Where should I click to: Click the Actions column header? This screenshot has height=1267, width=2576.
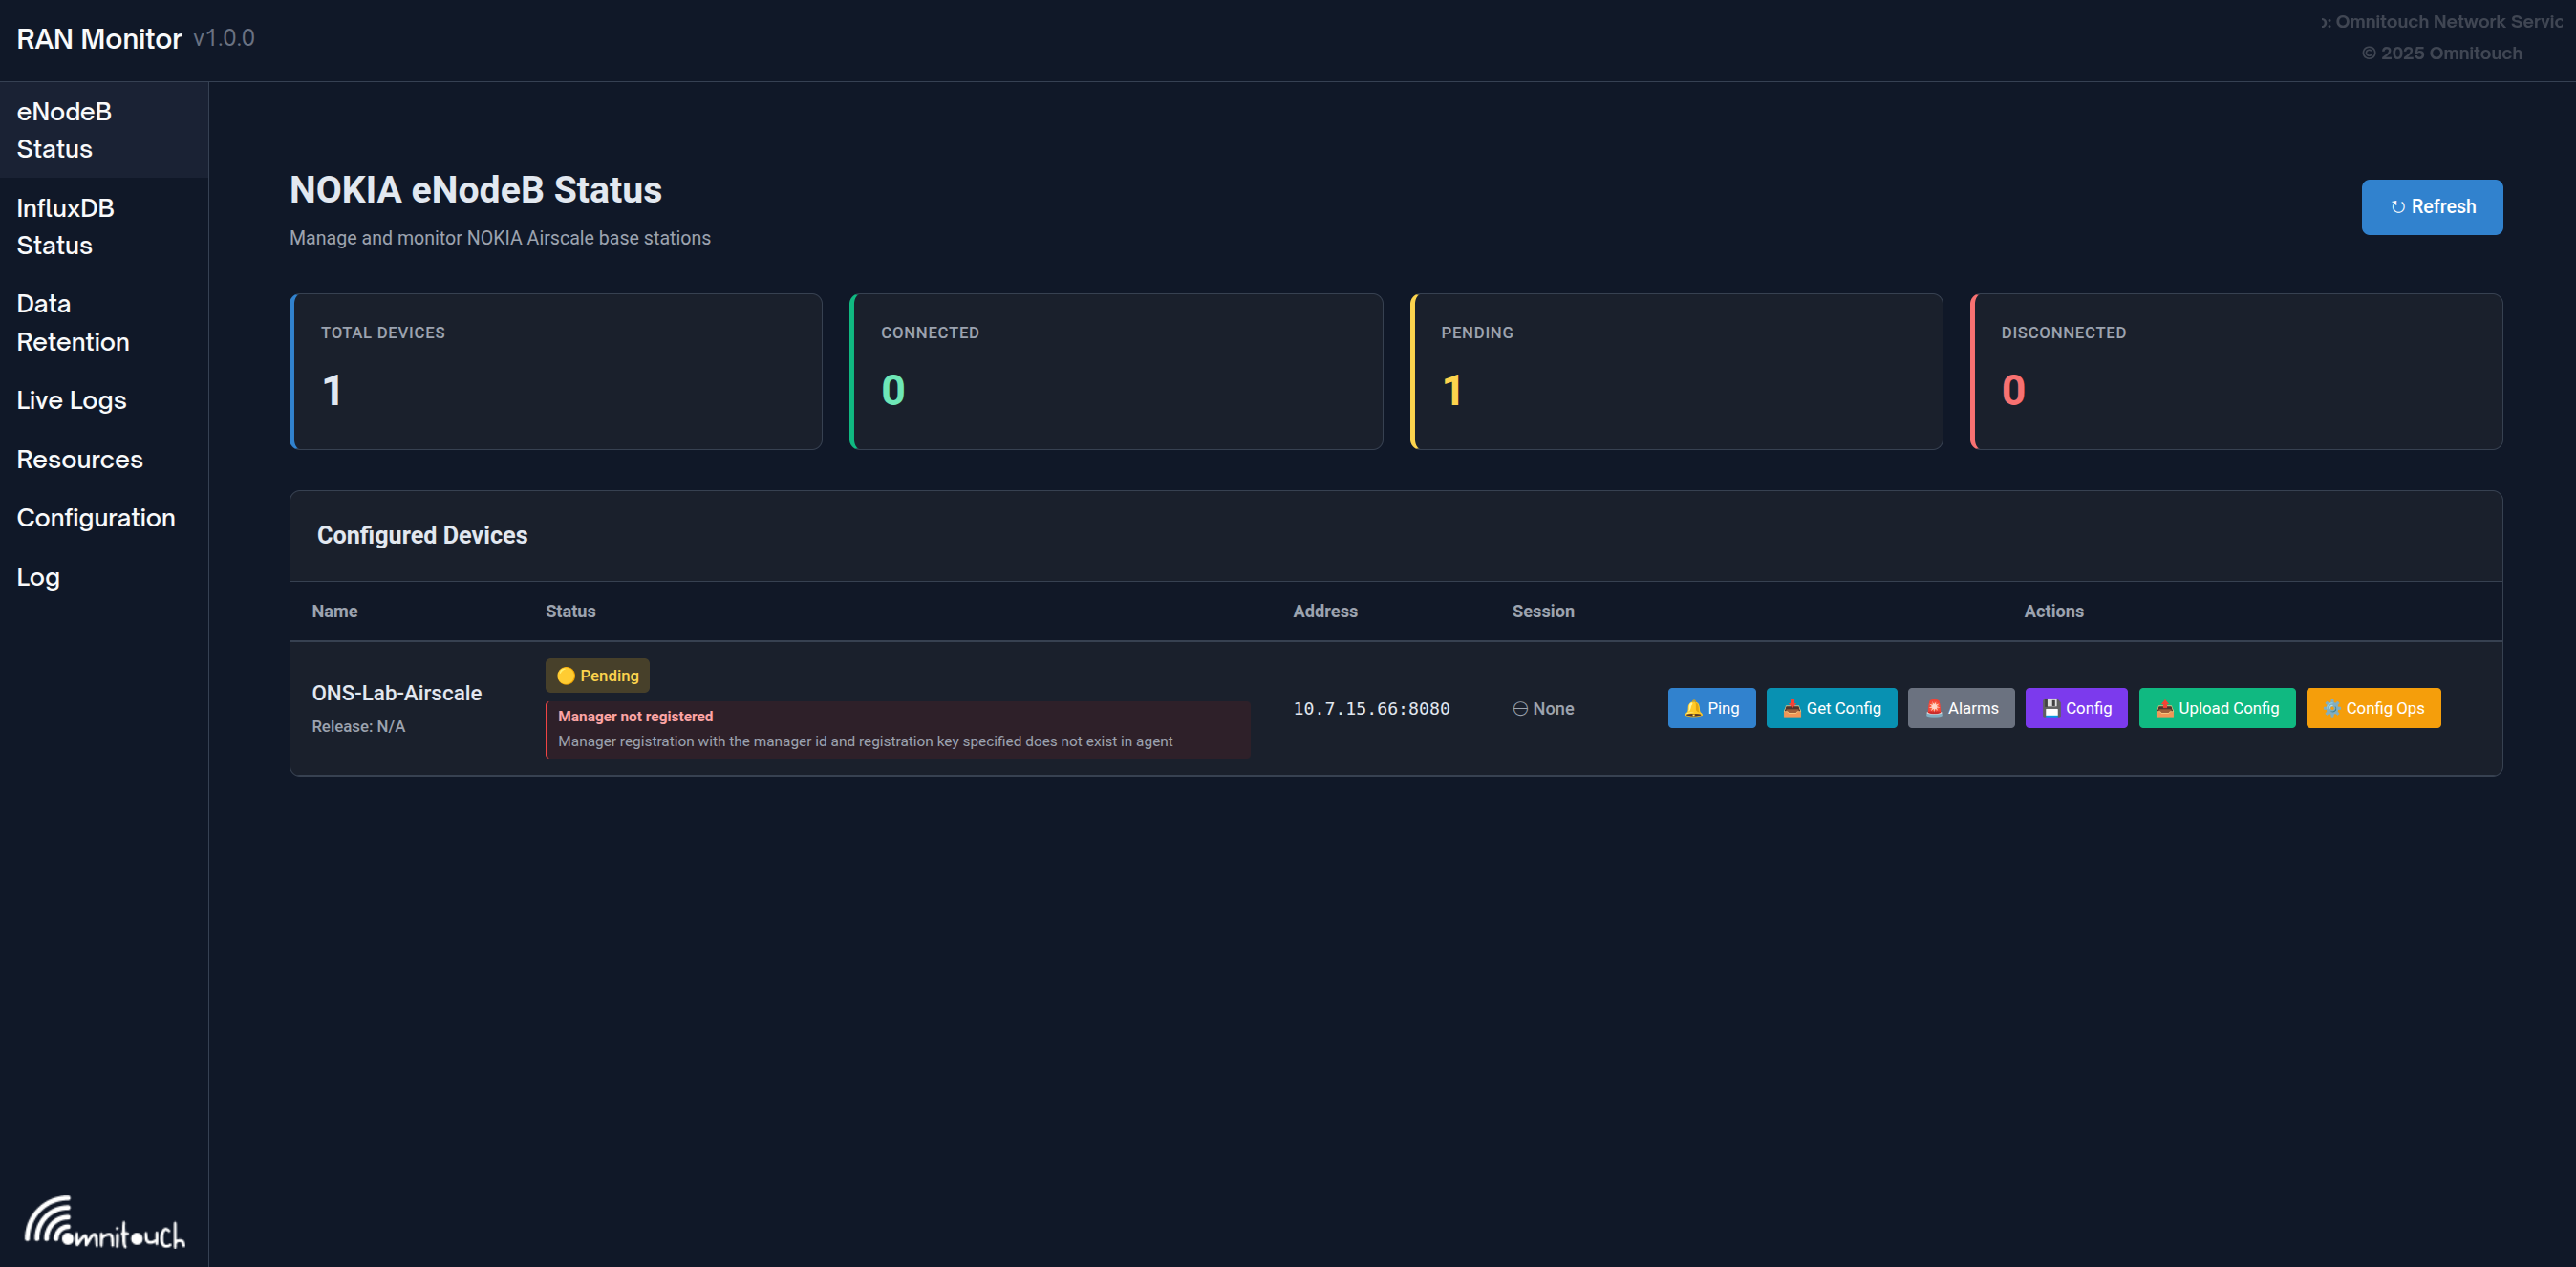point(2054,611)
